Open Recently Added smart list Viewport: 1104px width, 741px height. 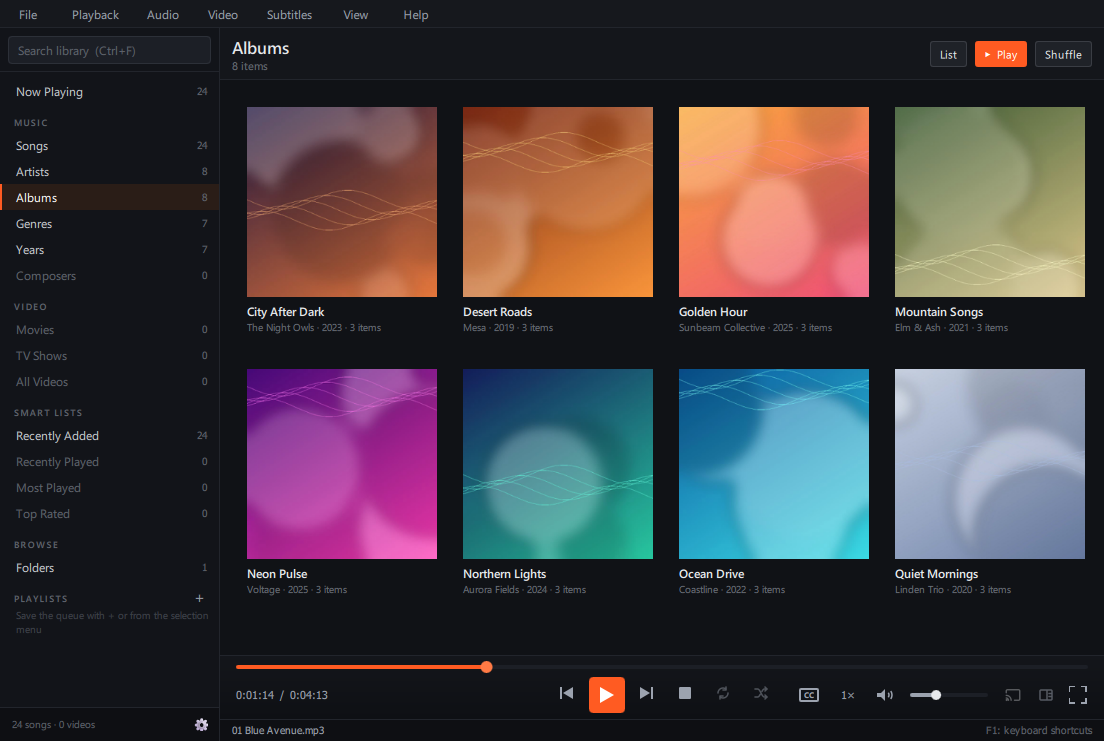[x=110, y=436]
